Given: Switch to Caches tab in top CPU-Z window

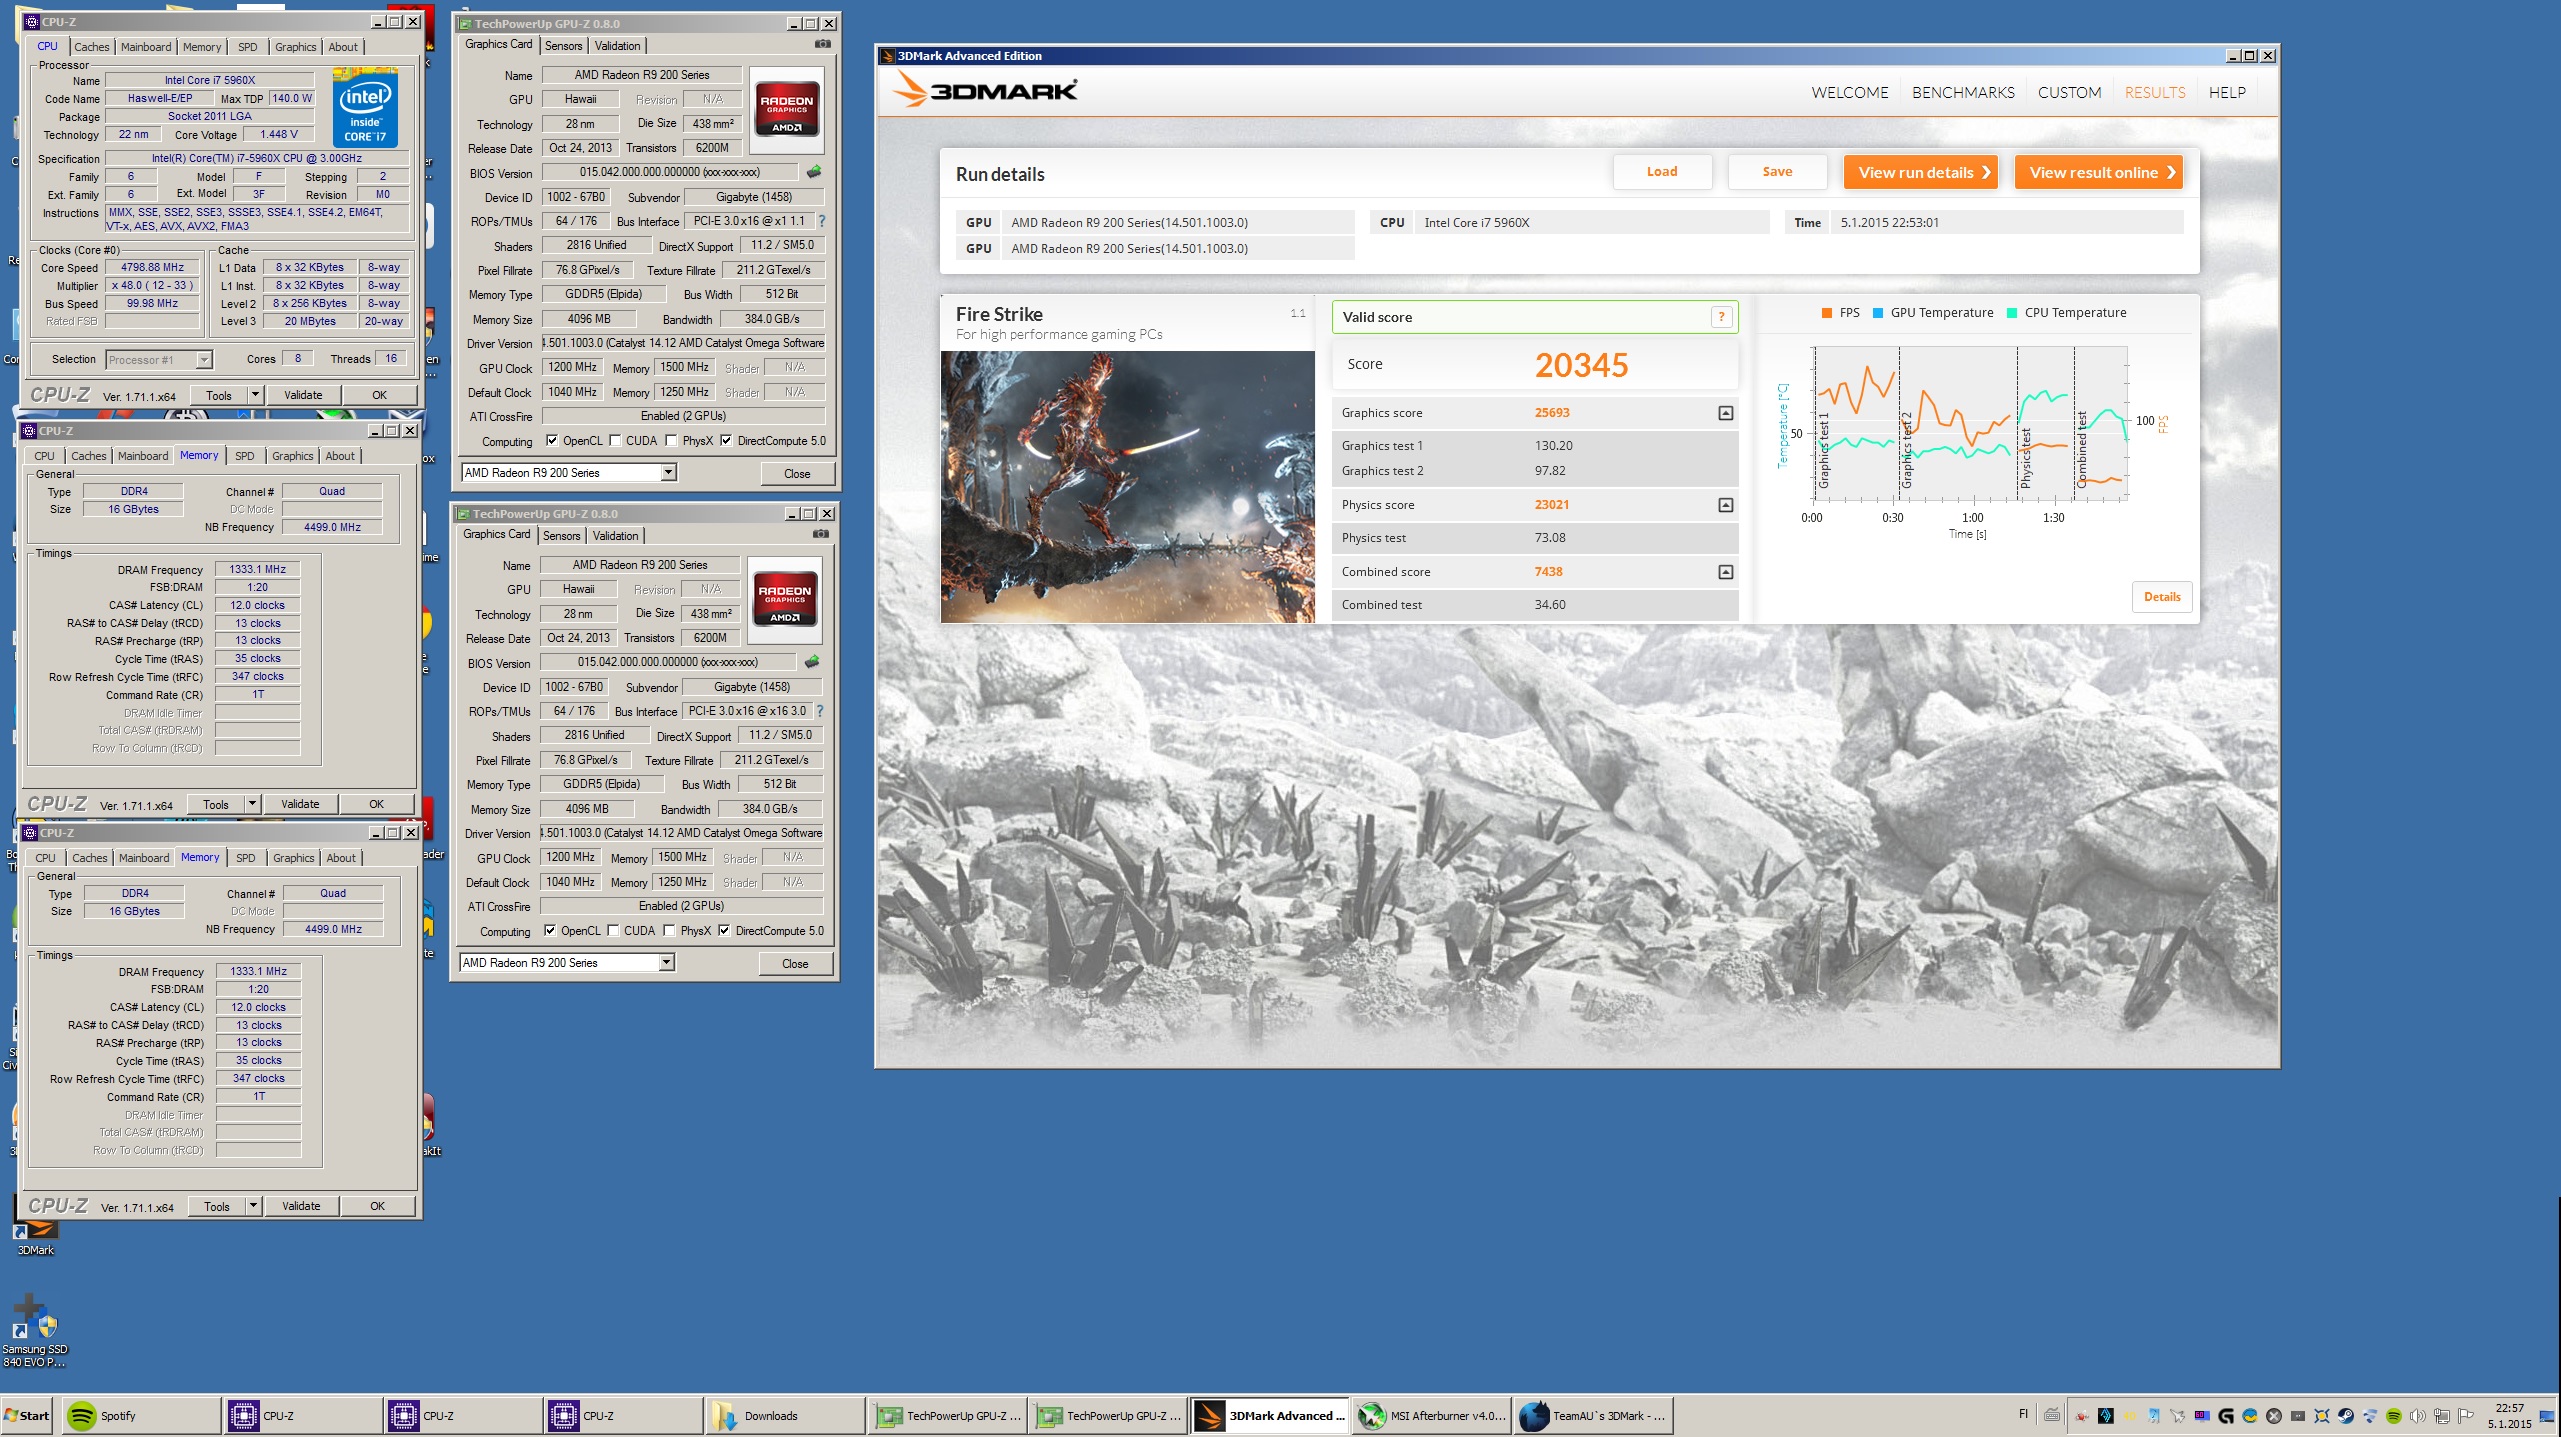Looking at the screenshot, I should [x=92, y=47].
